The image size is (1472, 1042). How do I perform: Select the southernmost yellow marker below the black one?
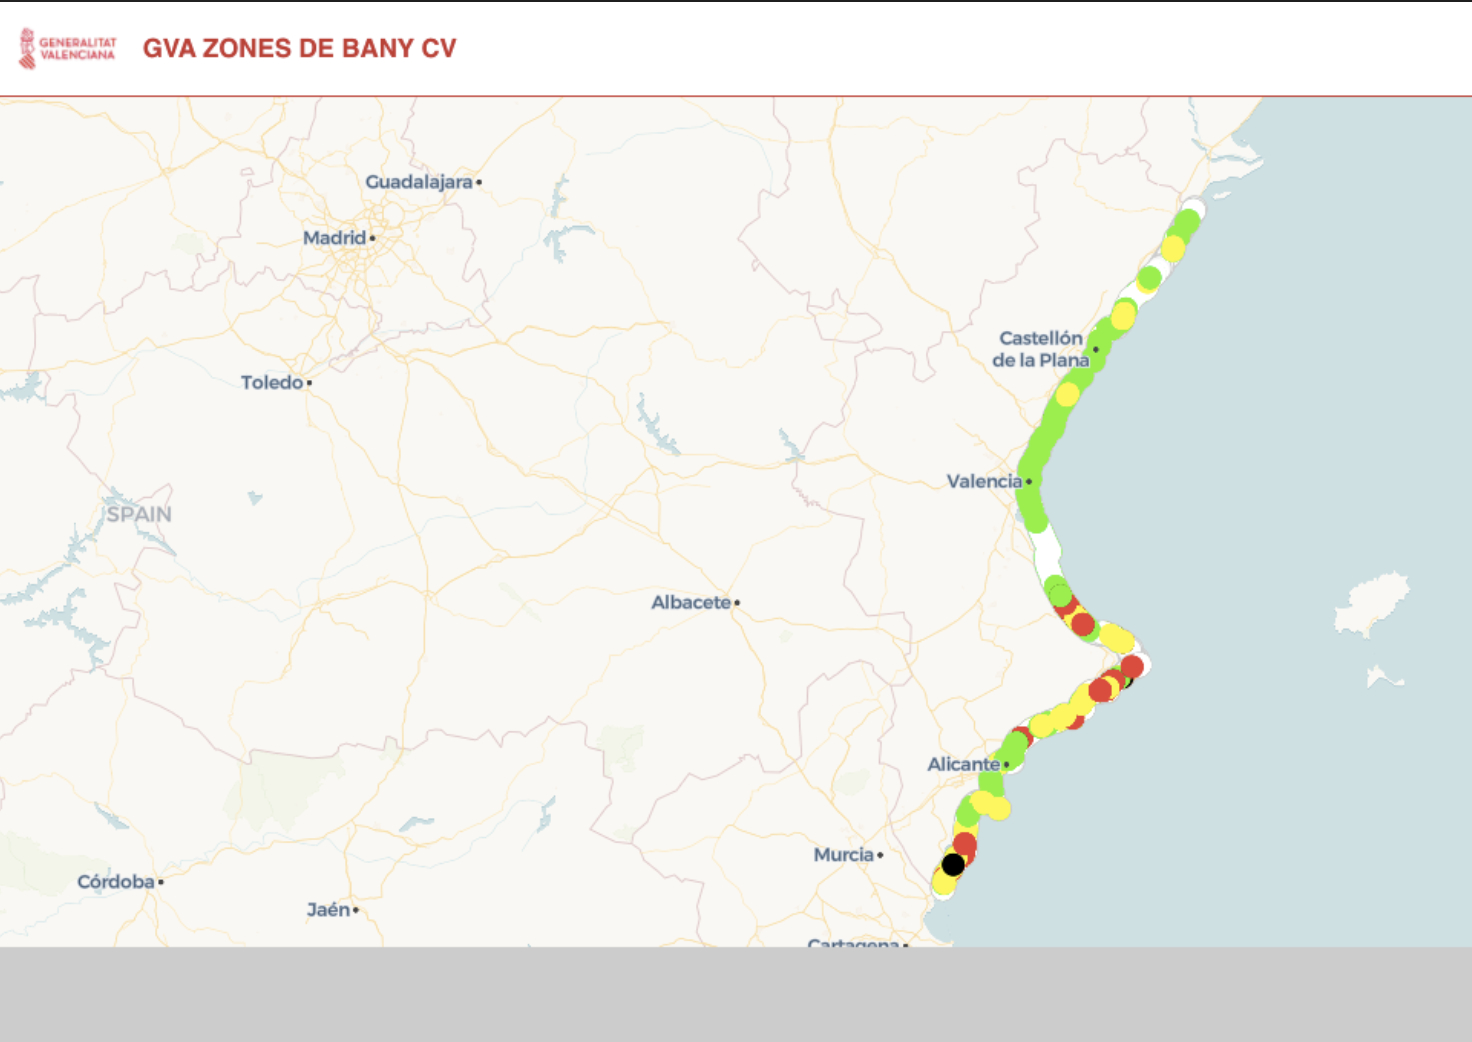(943, 882)
